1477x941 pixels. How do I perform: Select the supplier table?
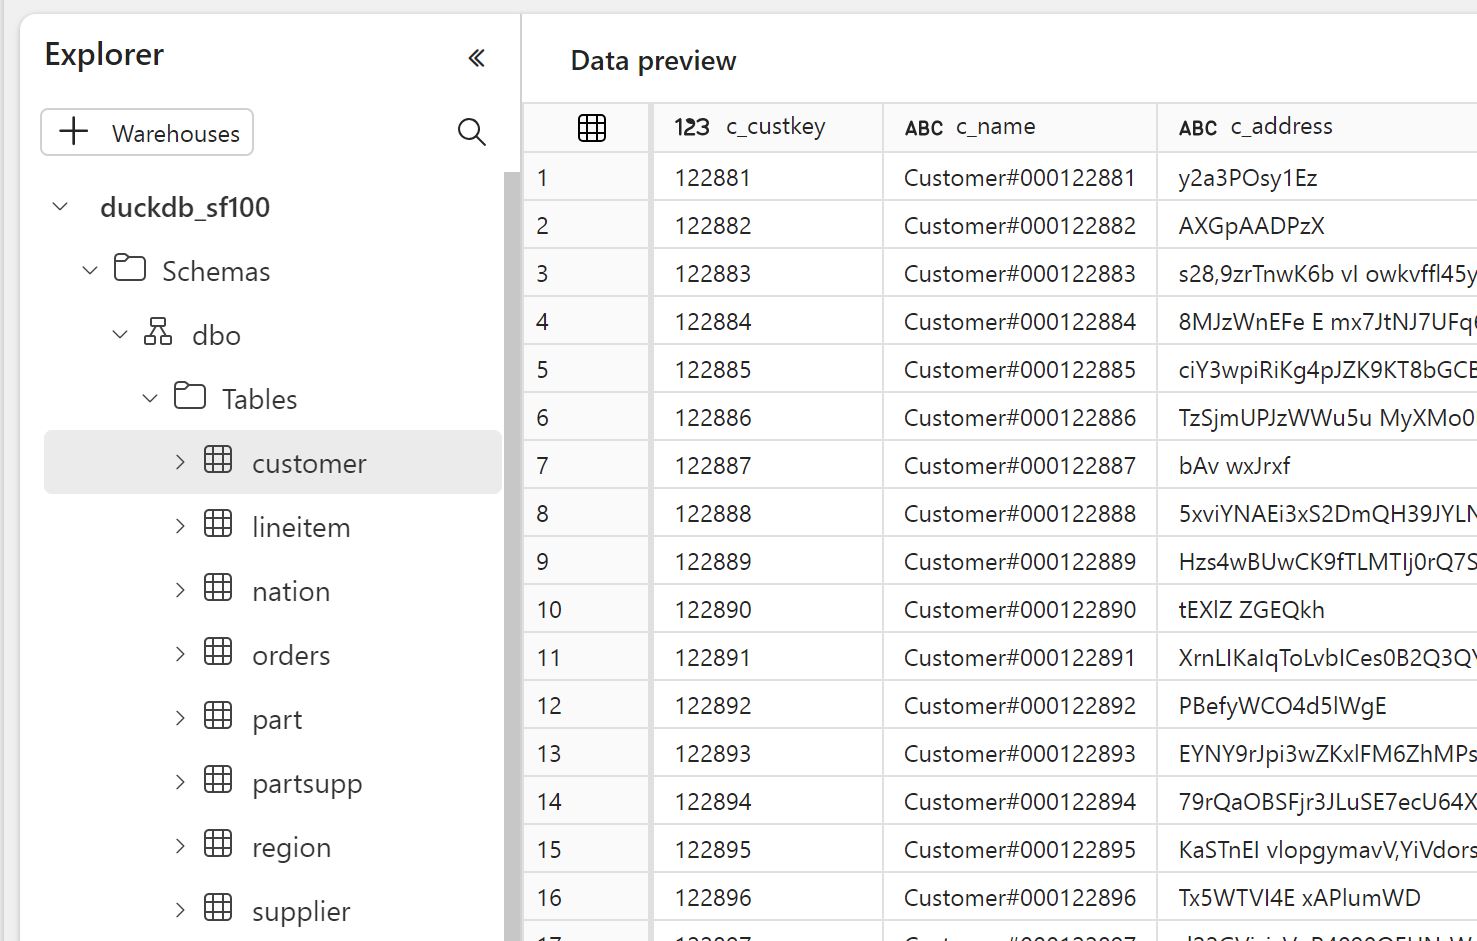300,910
